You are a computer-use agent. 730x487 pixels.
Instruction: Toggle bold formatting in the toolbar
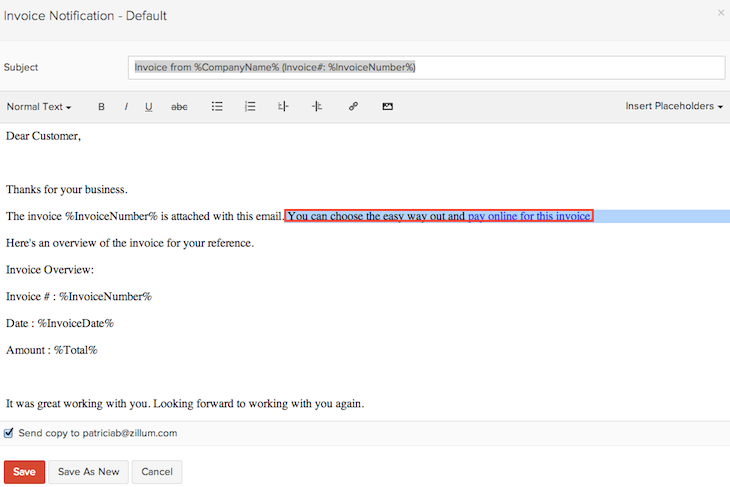101,107
